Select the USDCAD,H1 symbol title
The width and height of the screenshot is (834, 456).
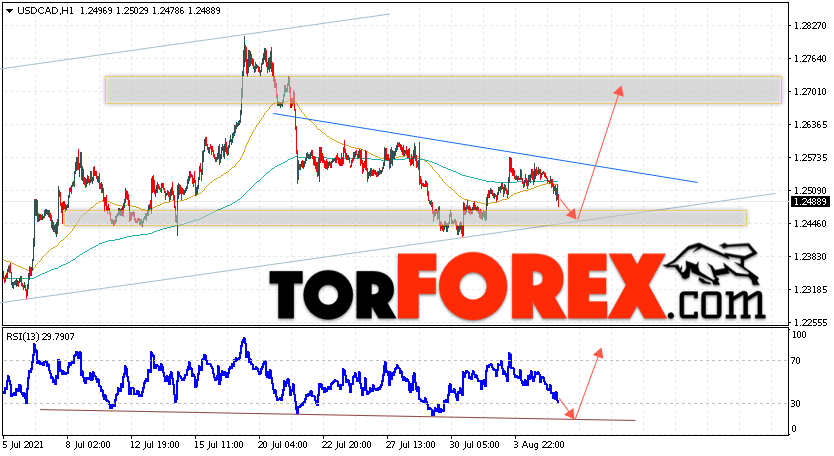point(45,11)
